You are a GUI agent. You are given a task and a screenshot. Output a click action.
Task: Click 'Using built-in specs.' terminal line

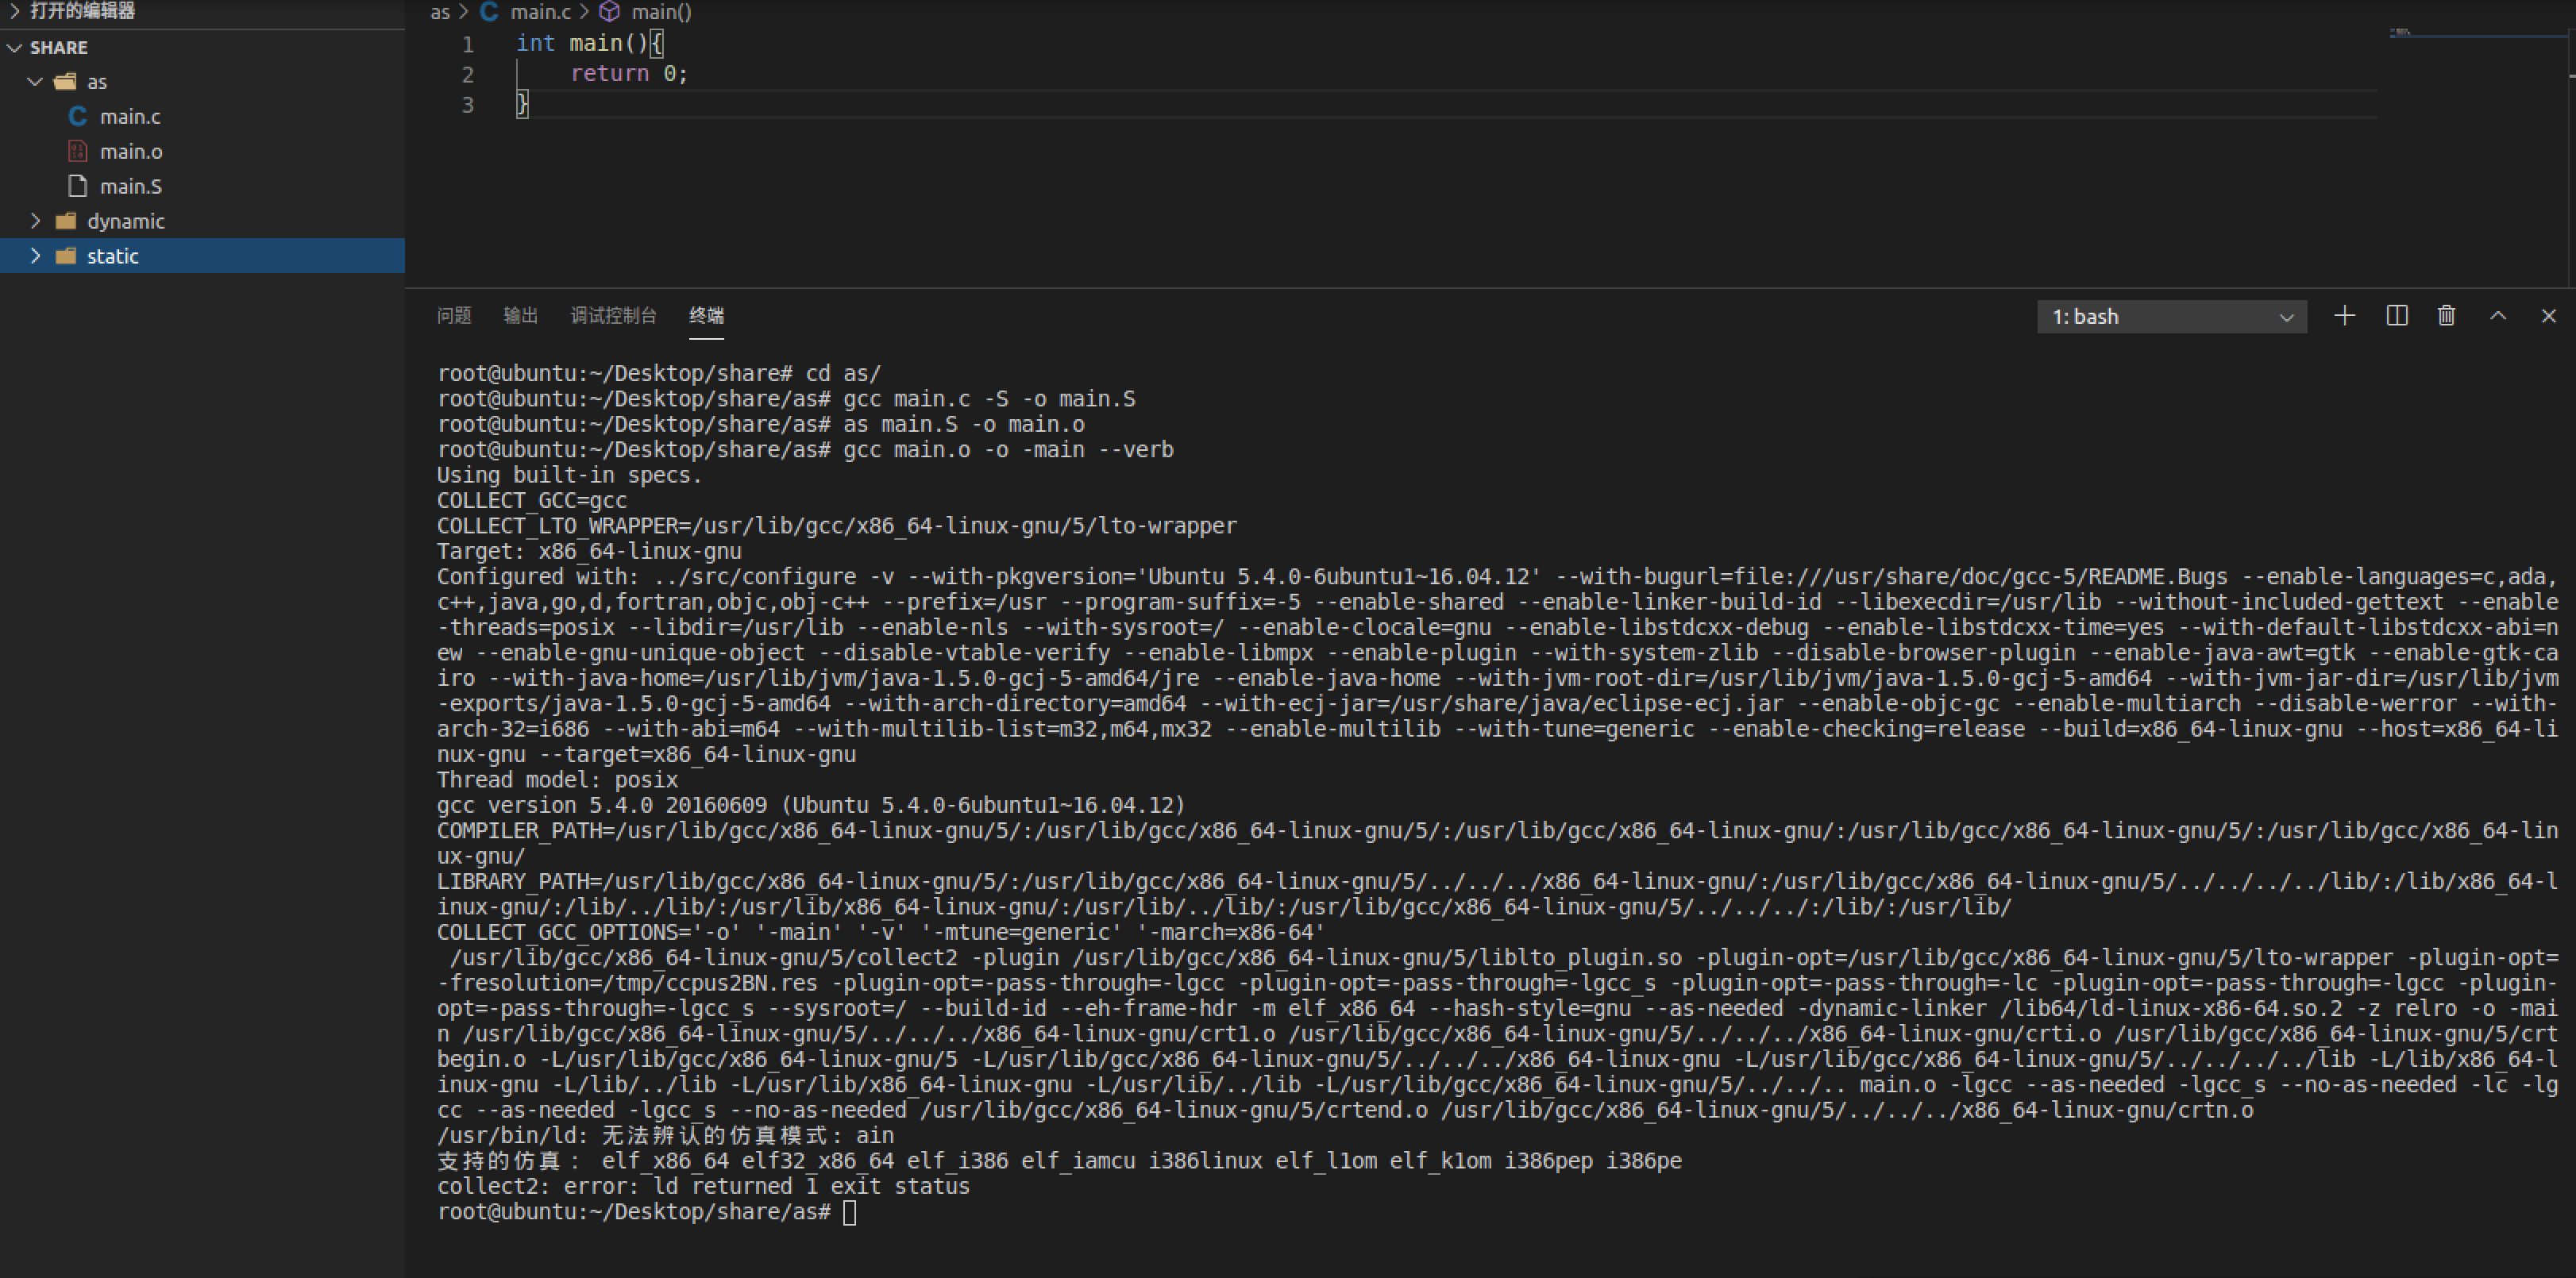click(x=570, y=475)
